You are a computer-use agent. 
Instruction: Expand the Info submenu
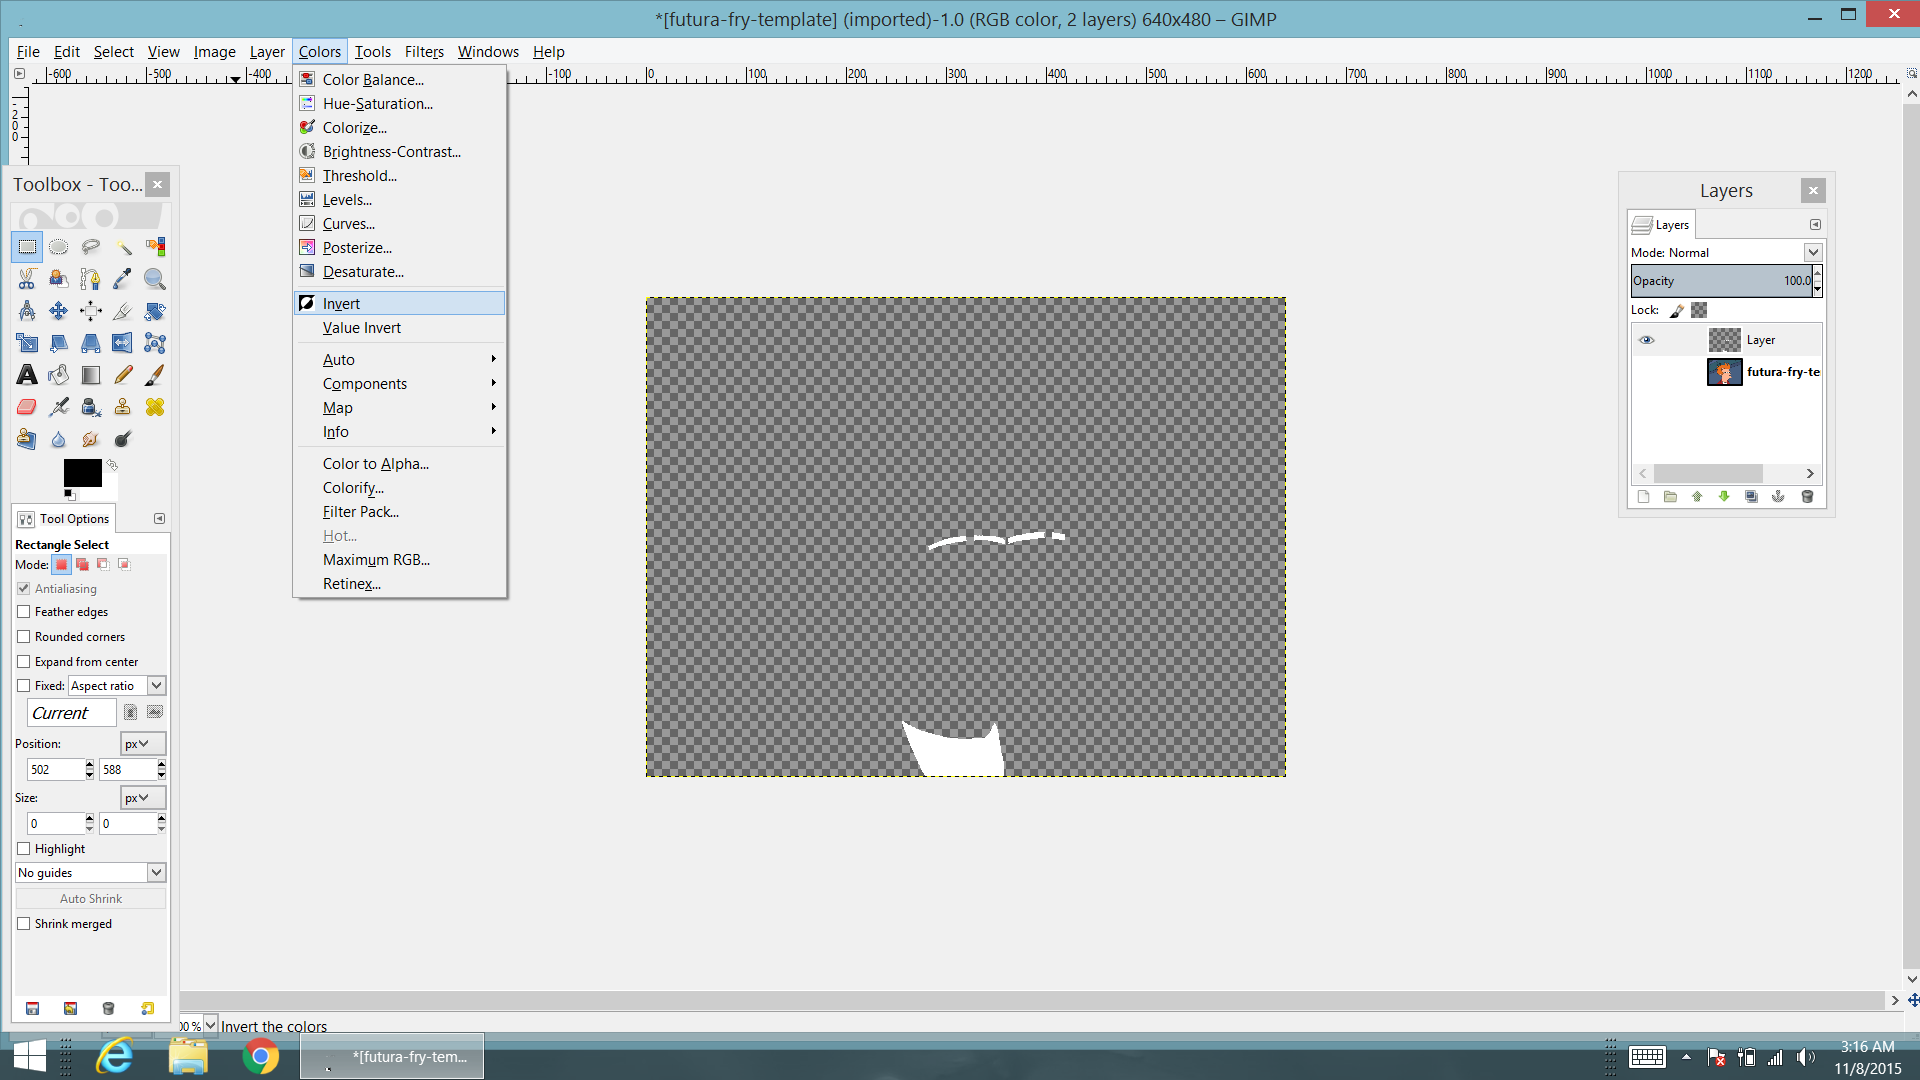point(400,432)
